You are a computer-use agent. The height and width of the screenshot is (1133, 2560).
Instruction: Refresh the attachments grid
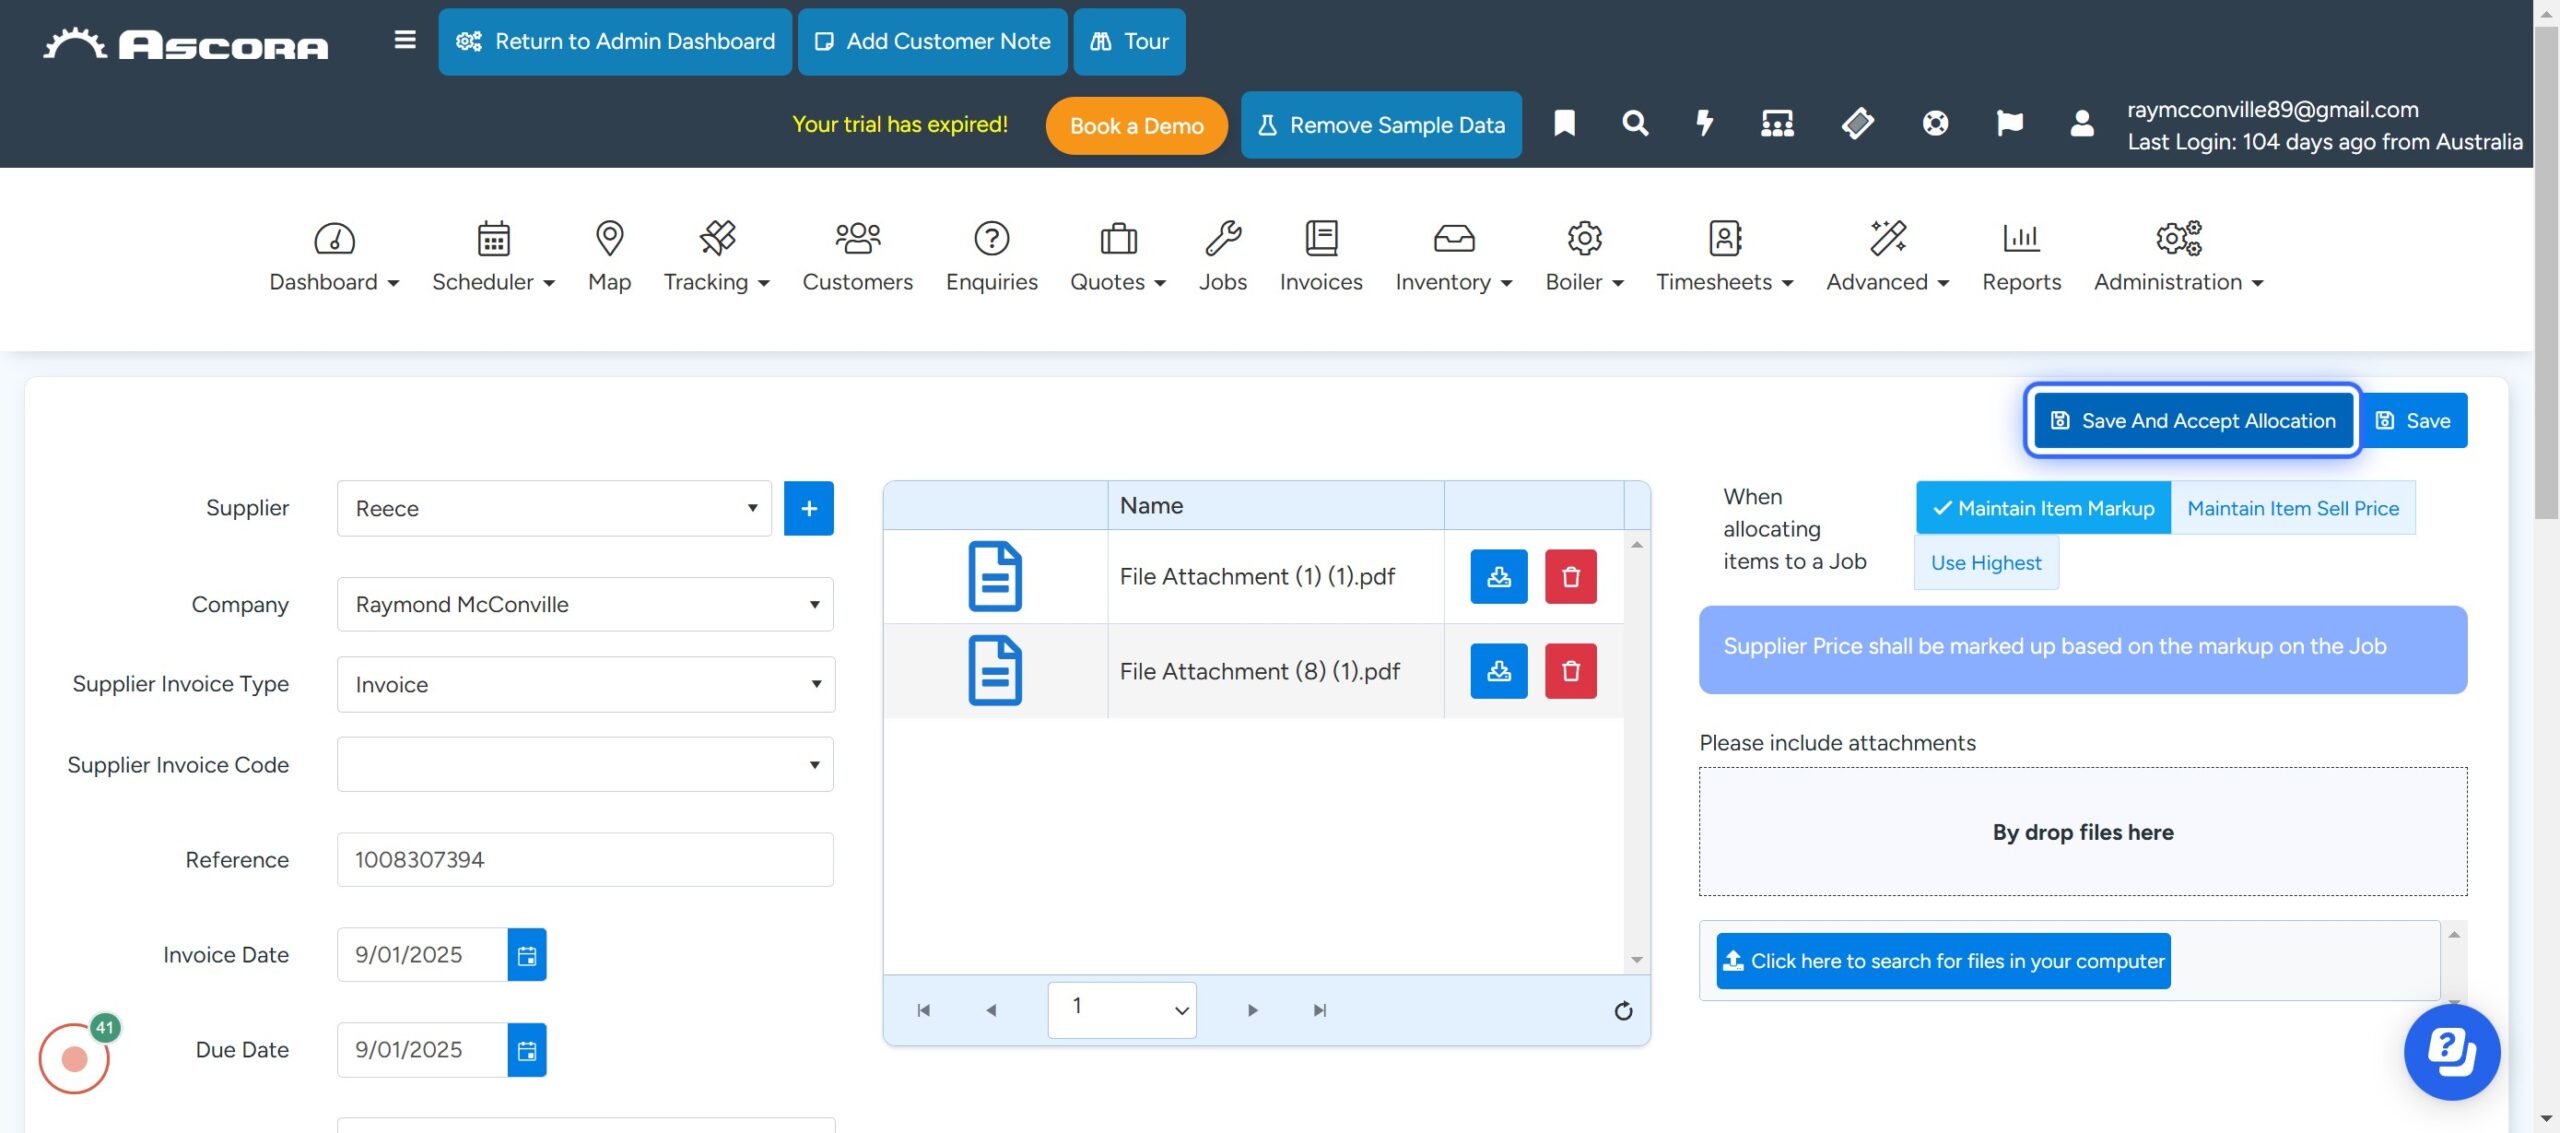1623,1011
